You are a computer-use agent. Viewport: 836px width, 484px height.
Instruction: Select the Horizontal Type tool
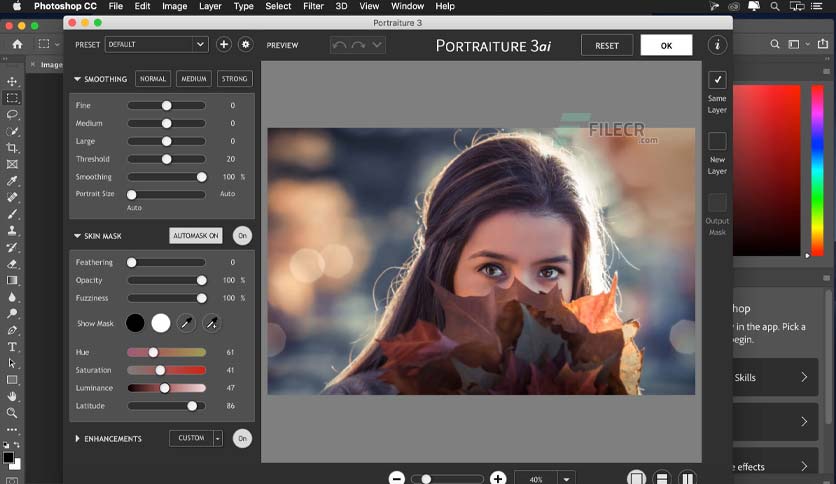click(12, 346)
